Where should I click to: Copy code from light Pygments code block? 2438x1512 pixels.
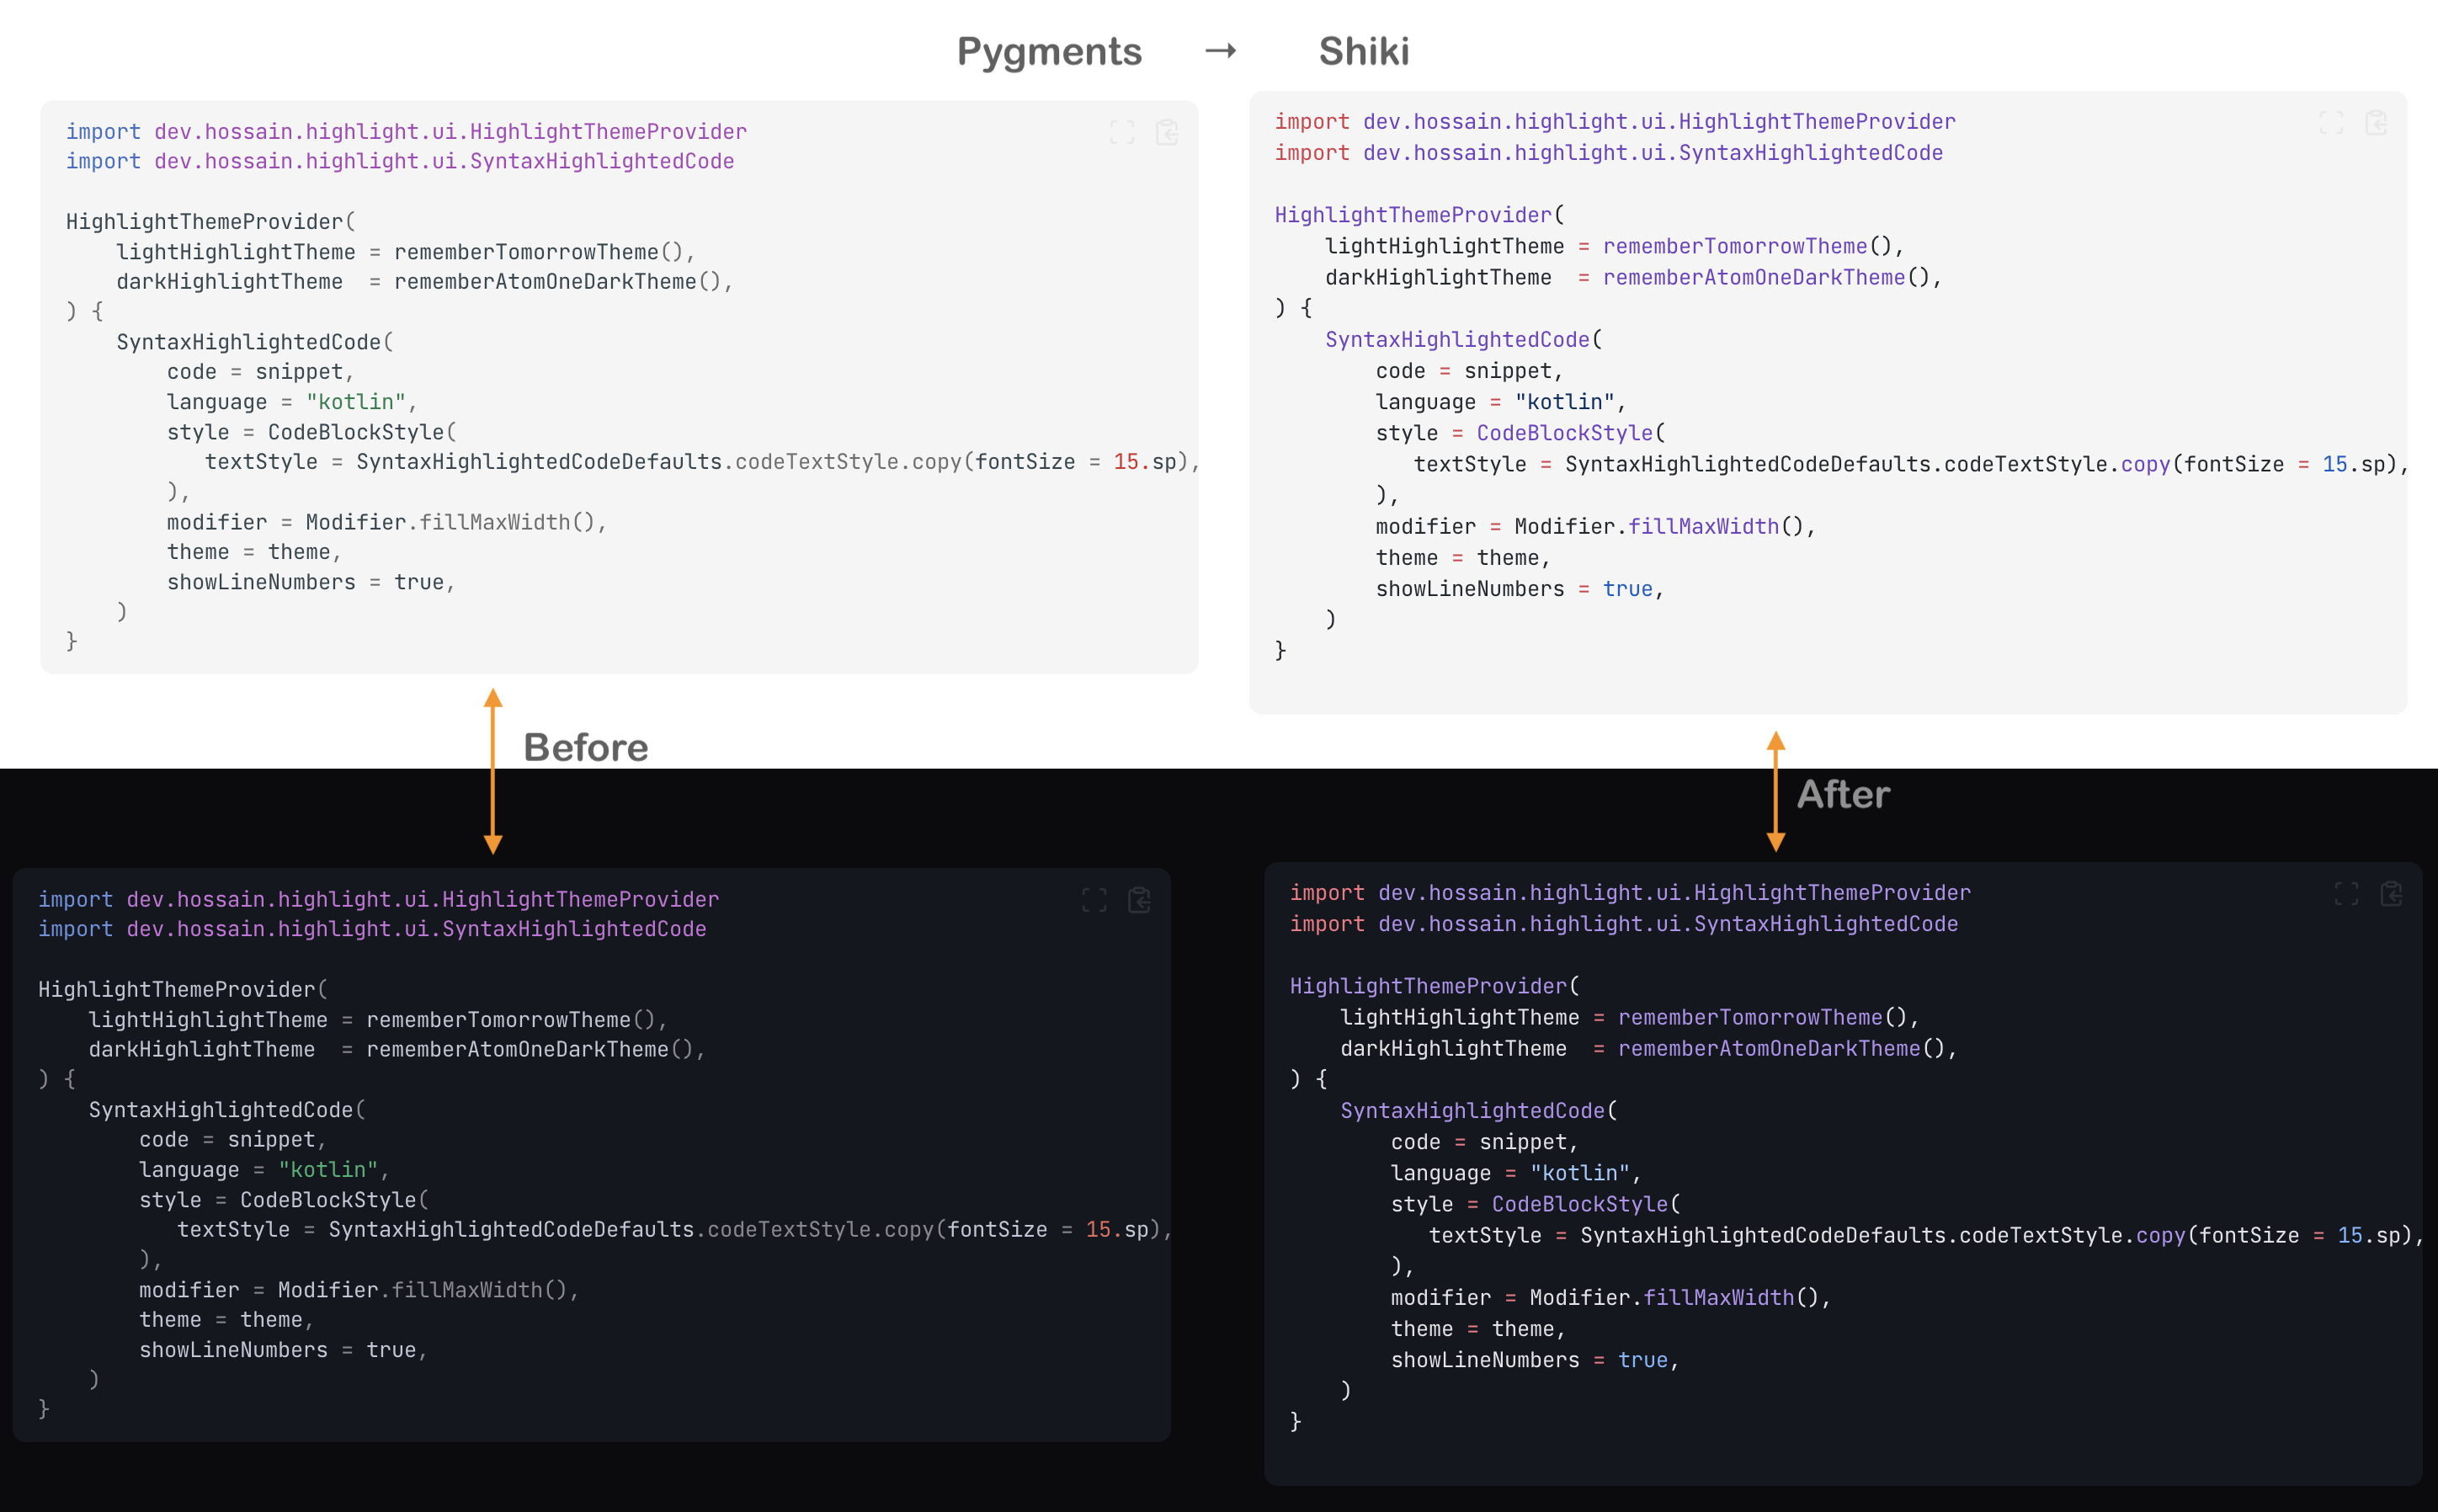pos(1167,133)
